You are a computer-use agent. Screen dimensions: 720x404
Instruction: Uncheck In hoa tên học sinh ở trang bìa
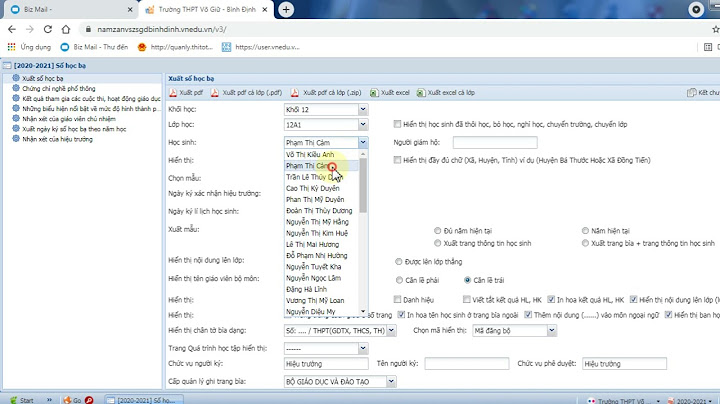coord(401,314)
